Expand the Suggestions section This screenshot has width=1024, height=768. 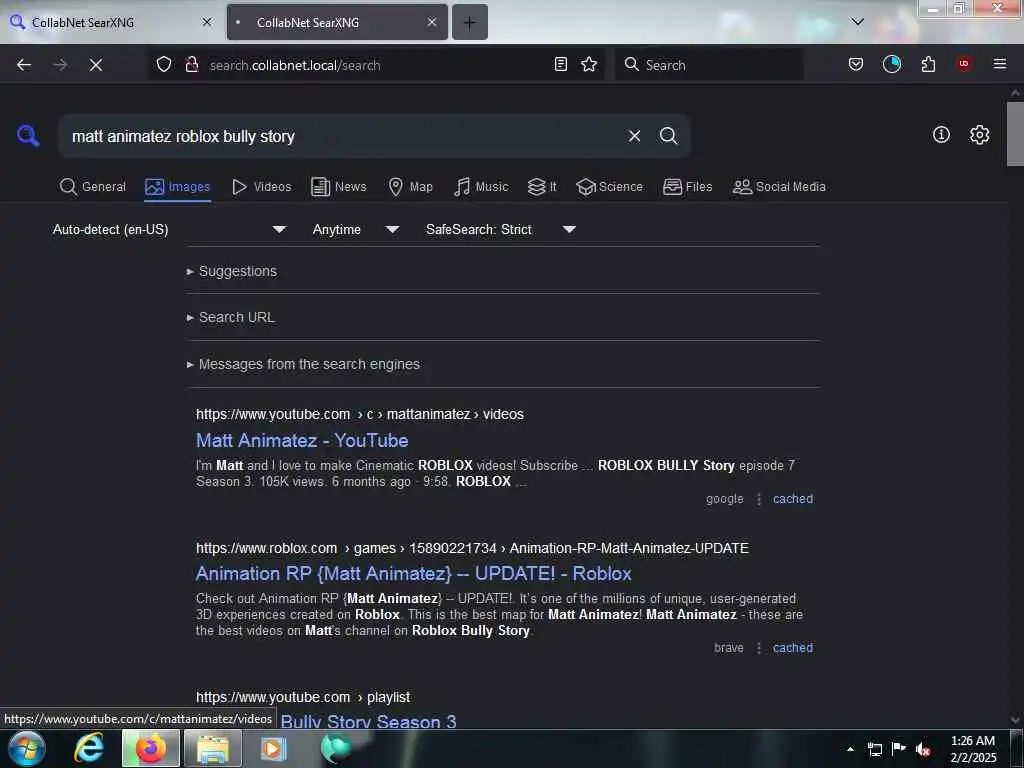(232, 271)
